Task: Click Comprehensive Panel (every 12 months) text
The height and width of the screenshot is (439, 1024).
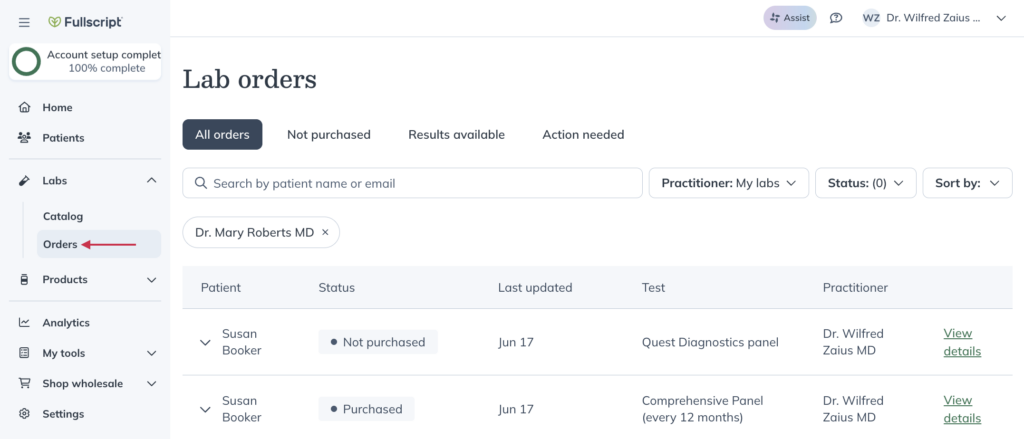Action: [x=703, y=409]
